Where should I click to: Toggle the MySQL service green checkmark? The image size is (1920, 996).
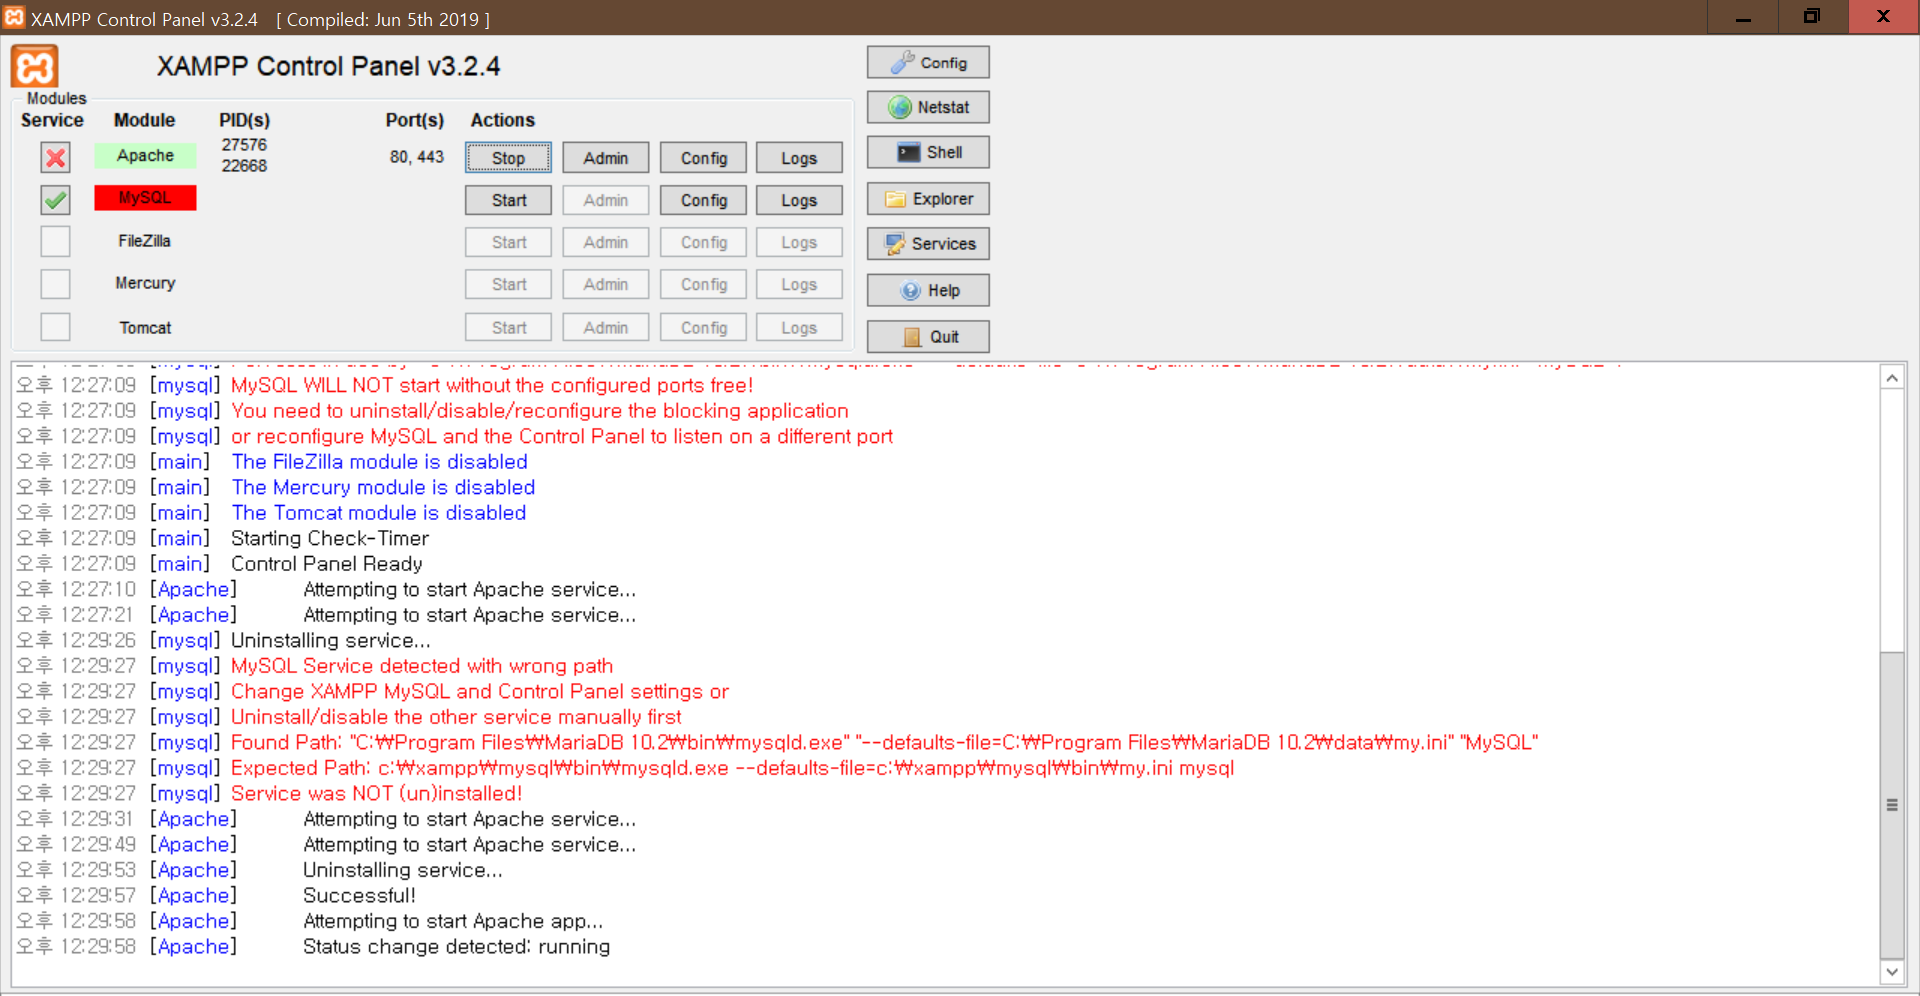(x=56, y=200)
